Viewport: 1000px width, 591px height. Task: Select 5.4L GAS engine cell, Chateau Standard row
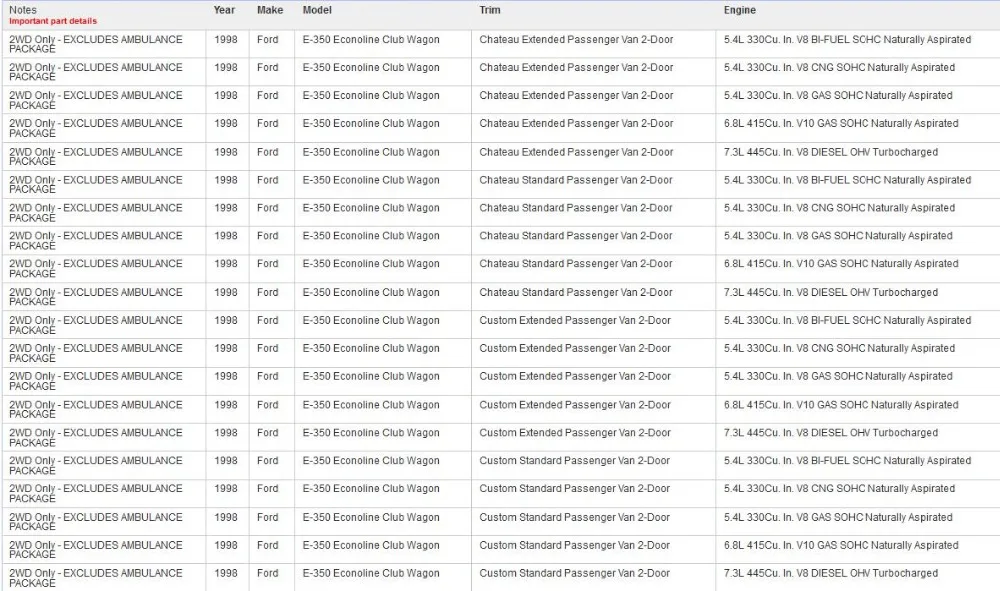click(x=838, y=236)
